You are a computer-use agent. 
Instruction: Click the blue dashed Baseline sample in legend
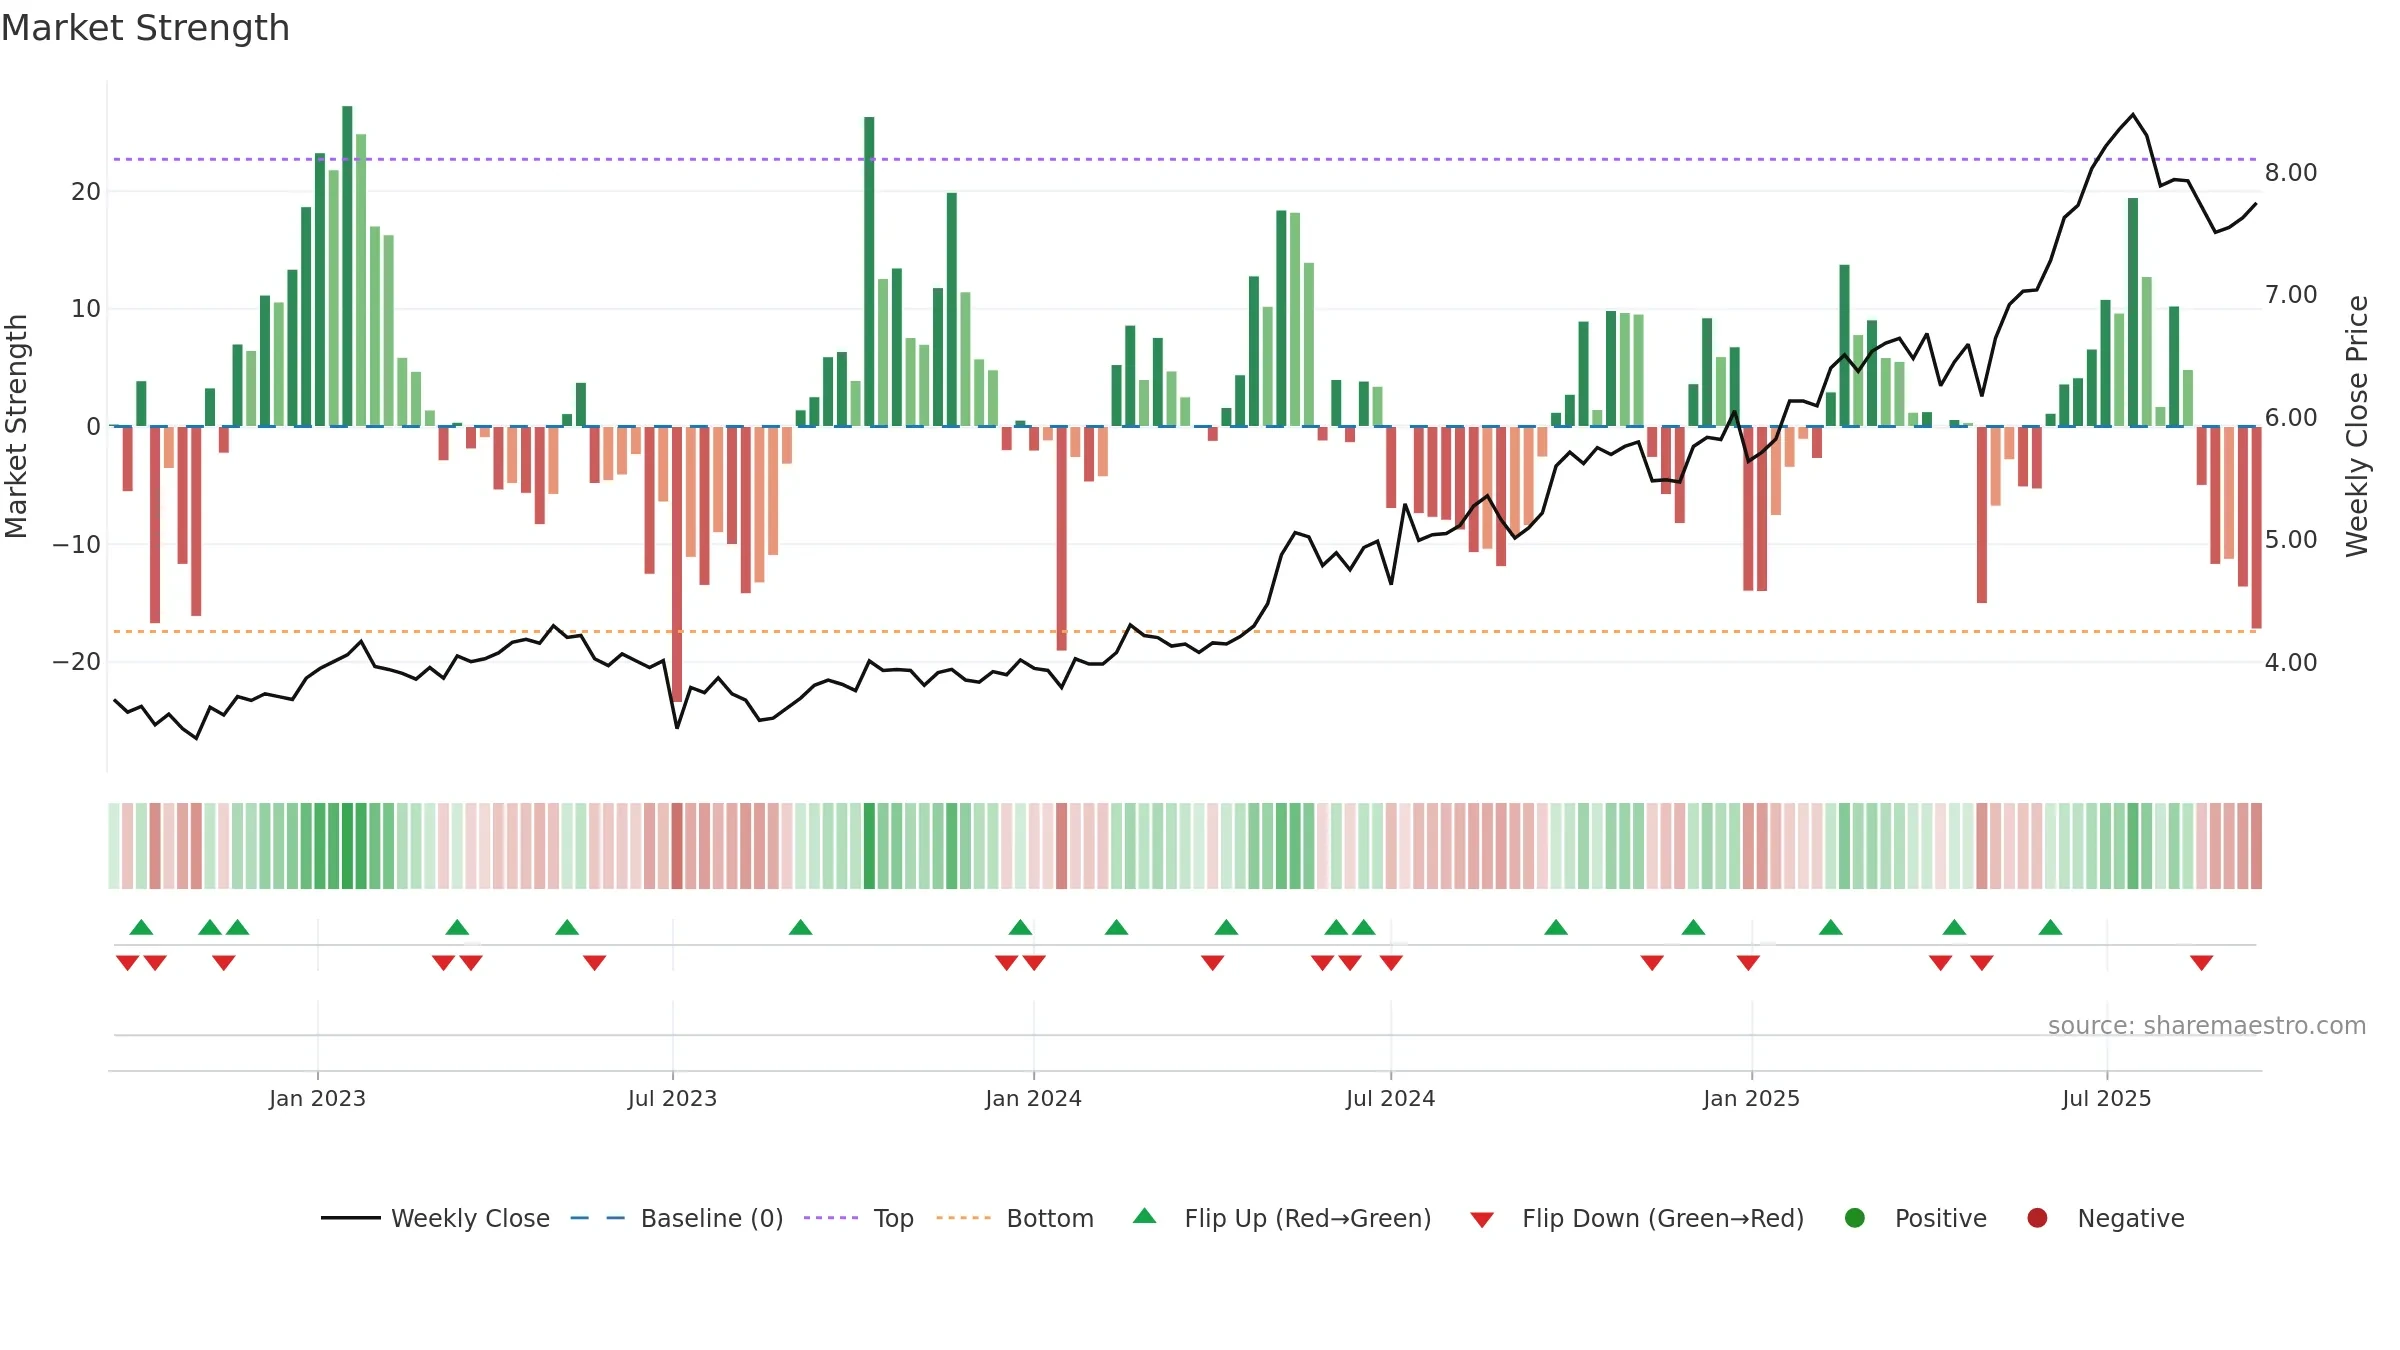[598, 1218]
